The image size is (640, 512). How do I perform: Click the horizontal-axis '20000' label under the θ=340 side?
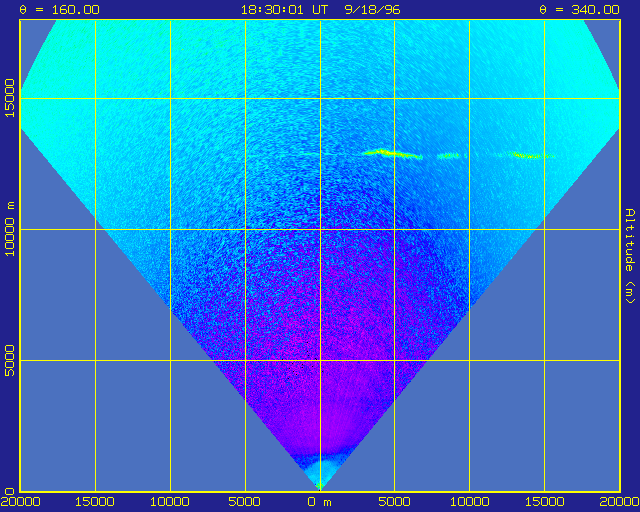click(620, 502)
